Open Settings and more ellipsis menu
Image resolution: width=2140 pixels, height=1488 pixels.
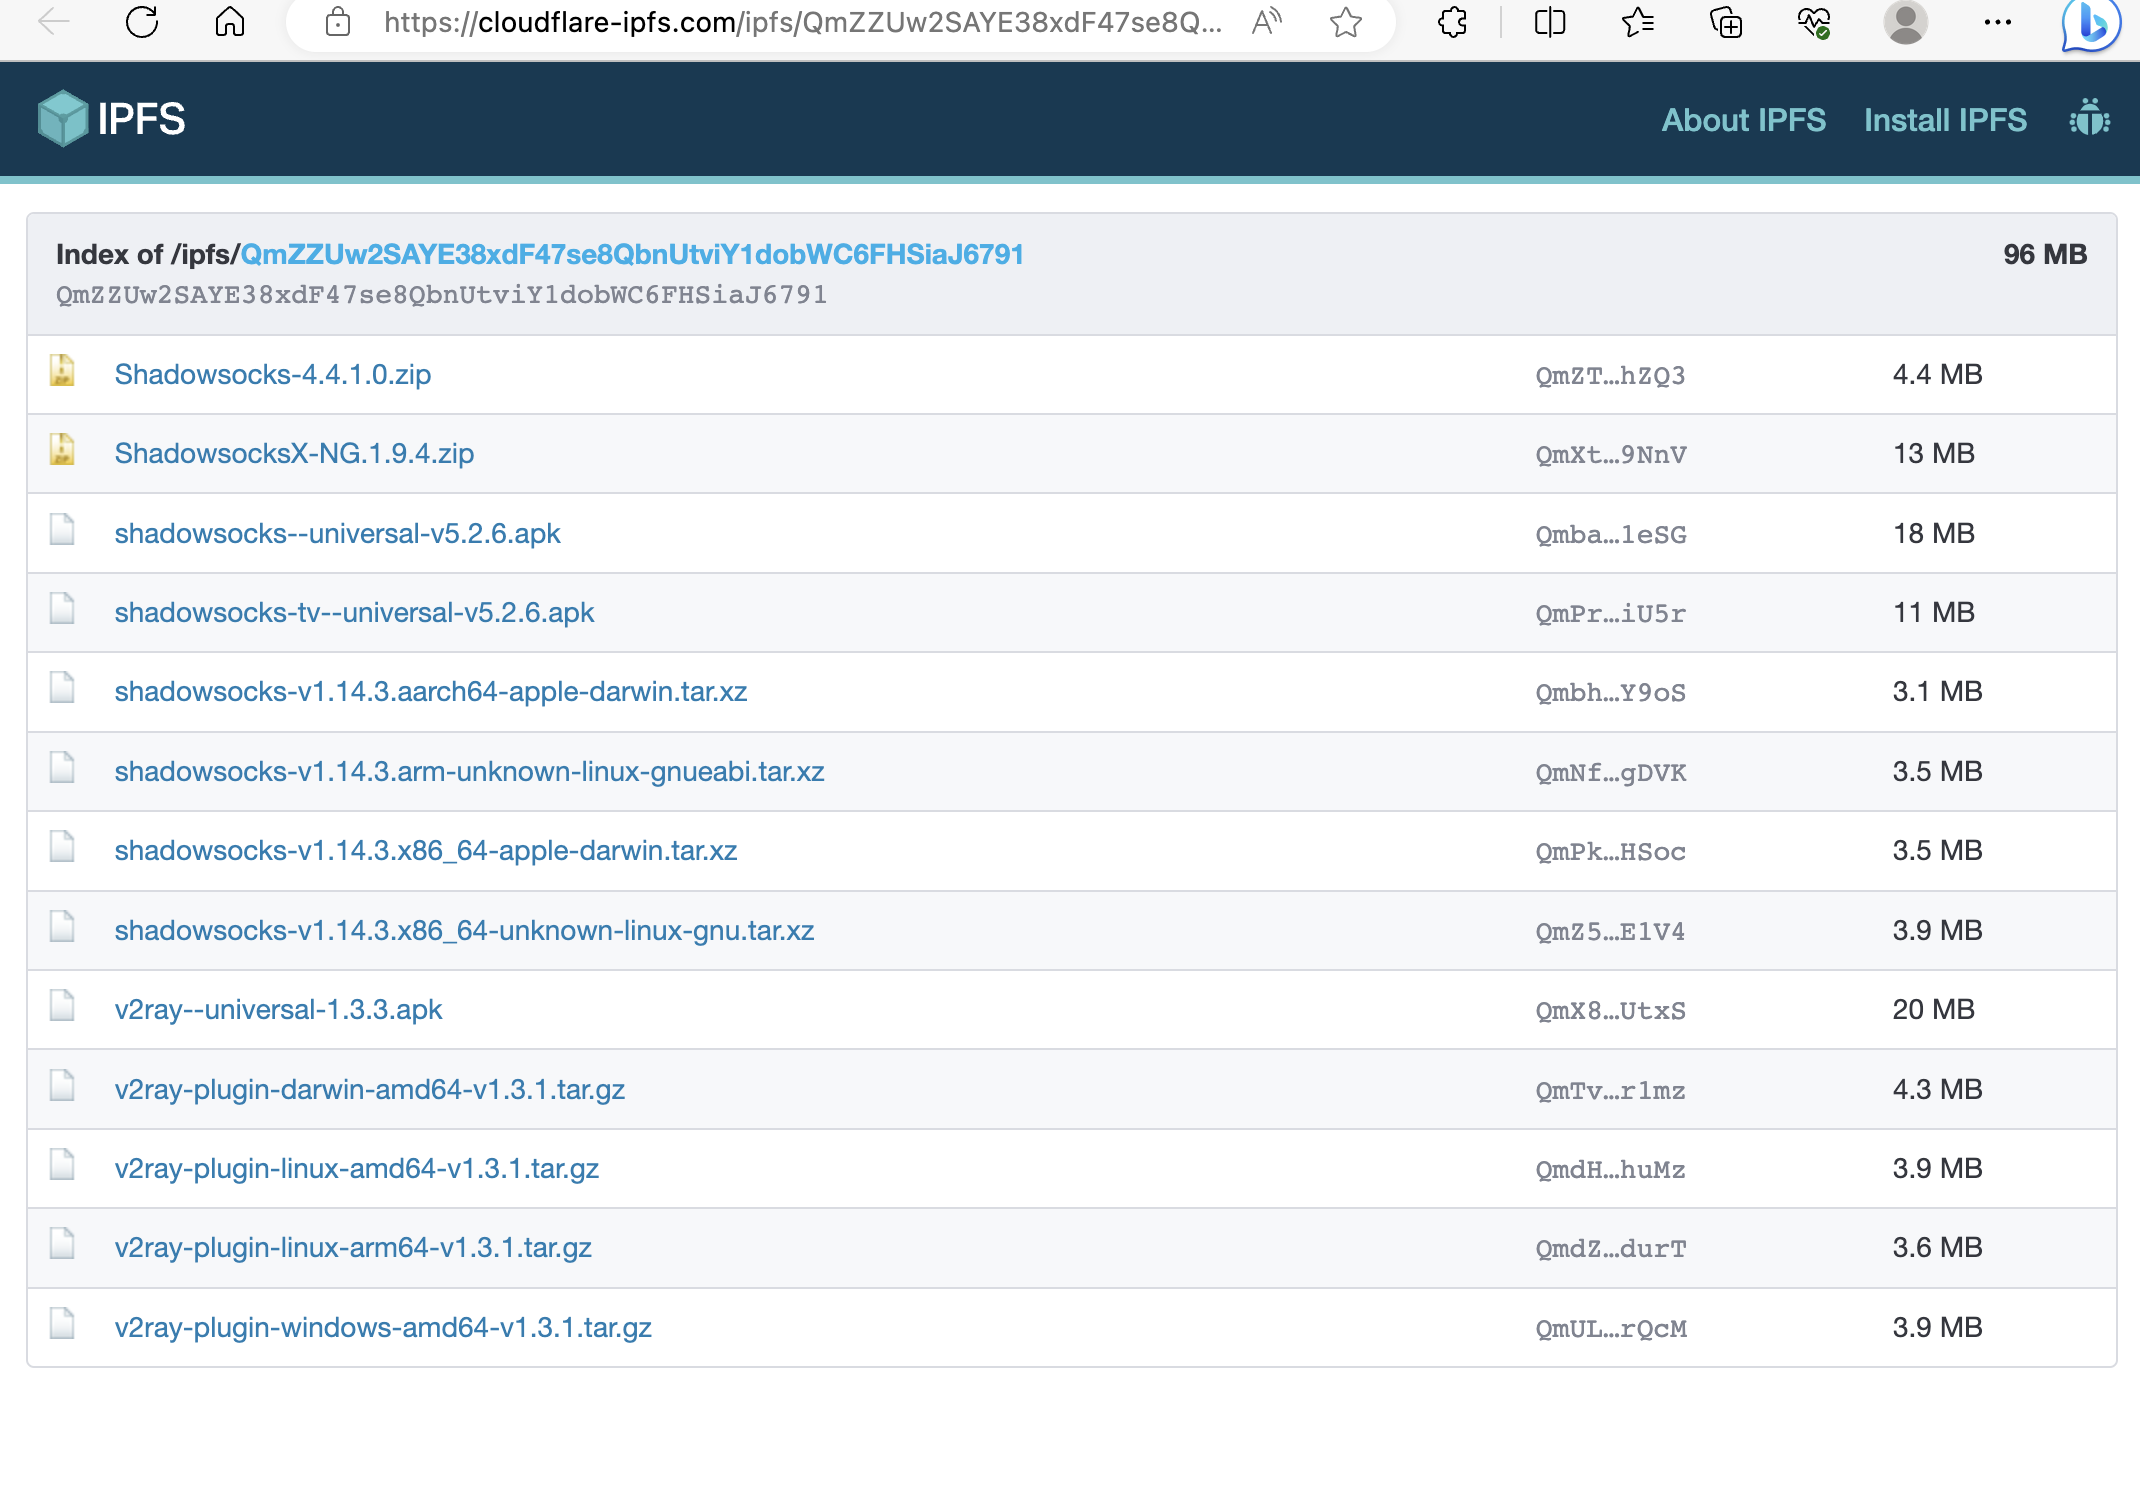[1997, 21]
